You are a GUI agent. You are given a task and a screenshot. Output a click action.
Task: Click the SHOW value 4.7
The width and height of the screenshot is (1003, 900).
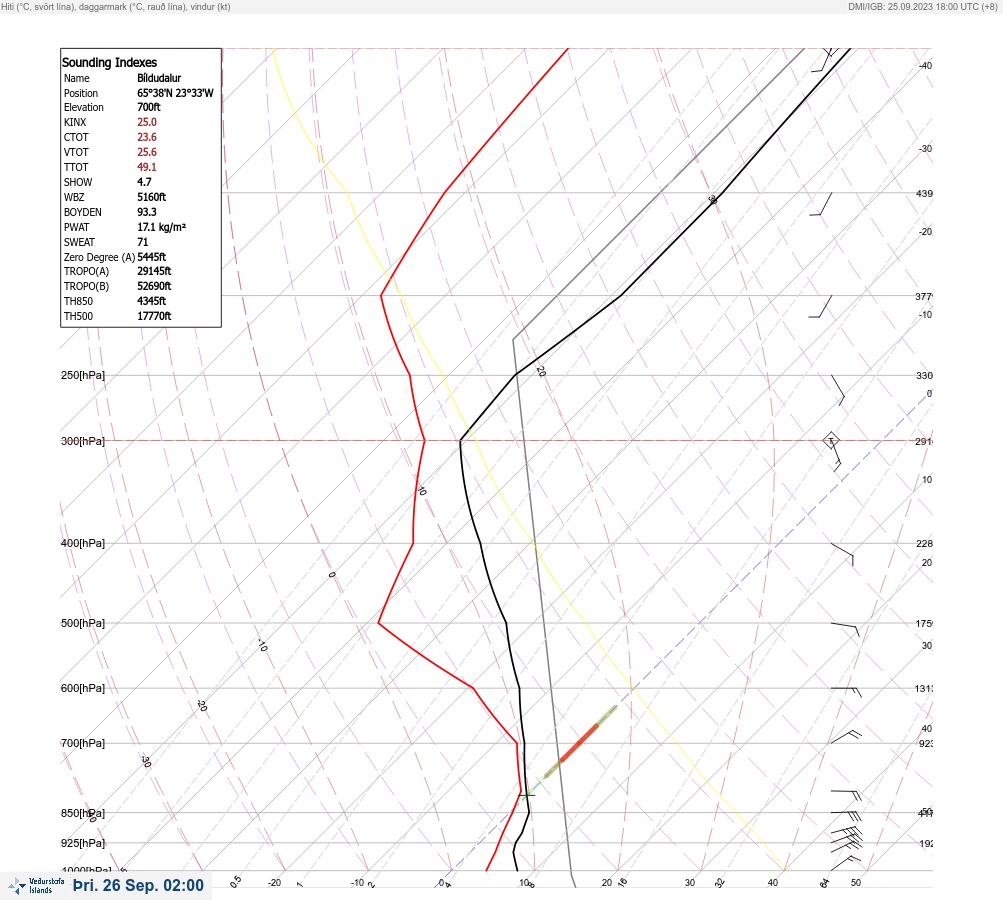coord(144,182)
